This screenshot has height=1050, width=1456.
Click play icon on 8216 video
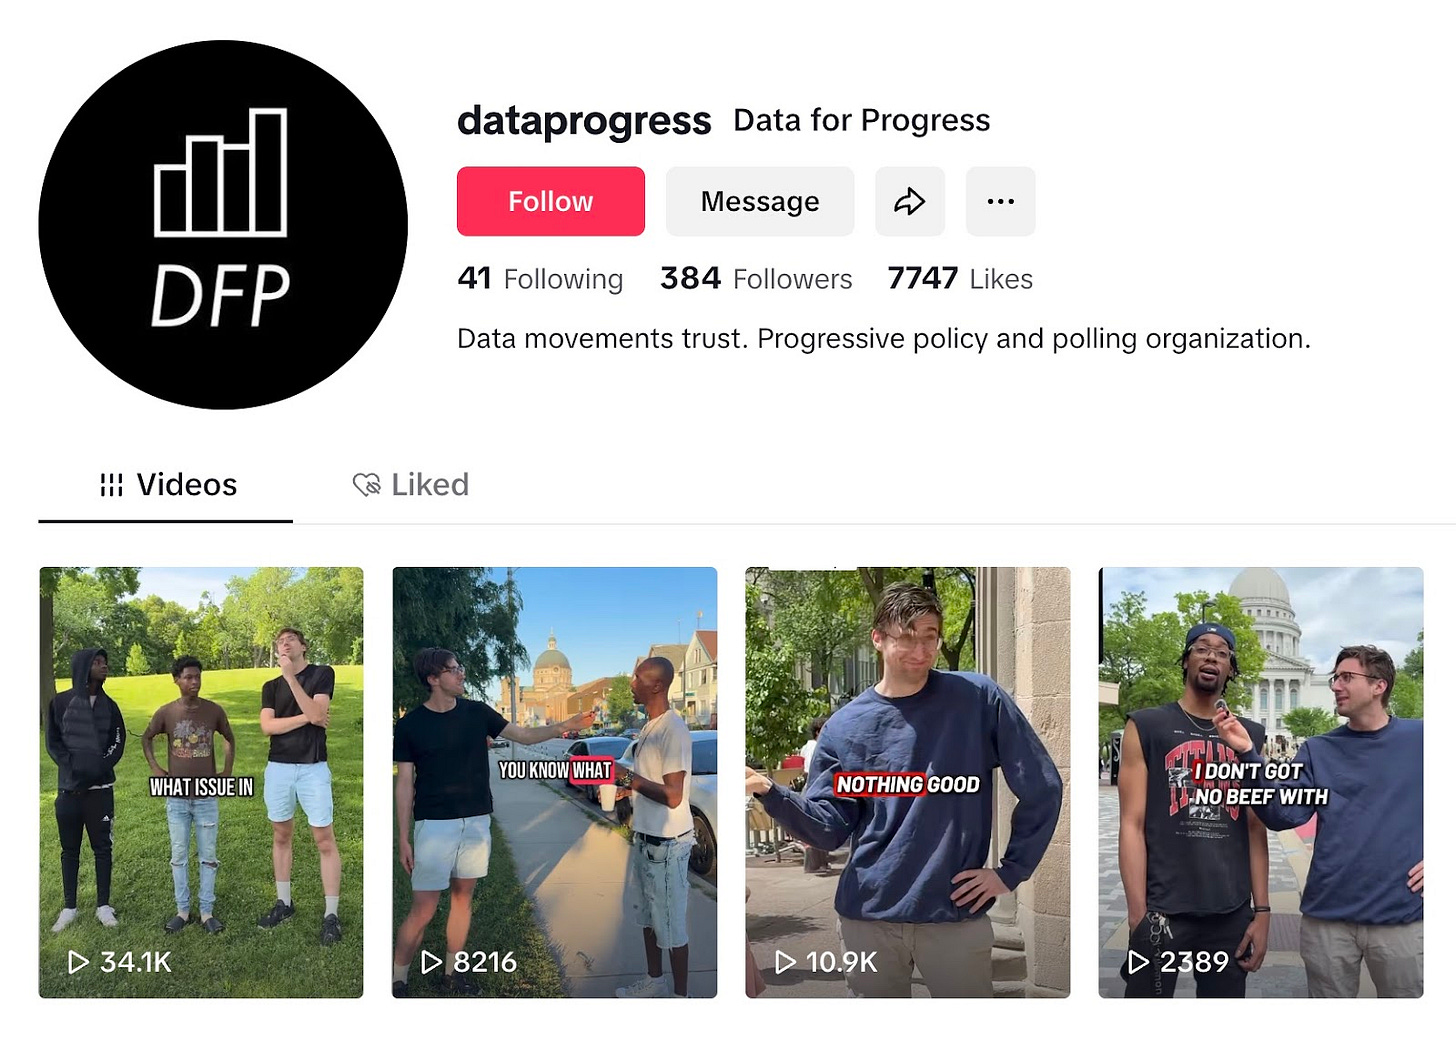[431, 962]
